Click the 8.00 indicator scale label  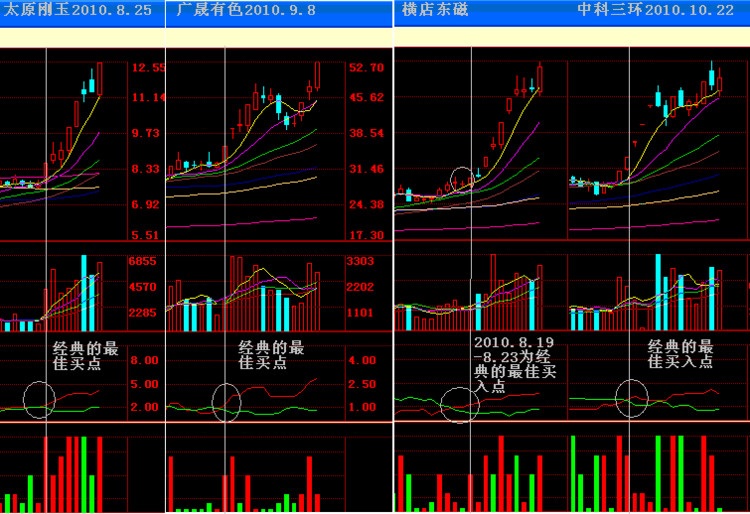[x=144, y=360]
